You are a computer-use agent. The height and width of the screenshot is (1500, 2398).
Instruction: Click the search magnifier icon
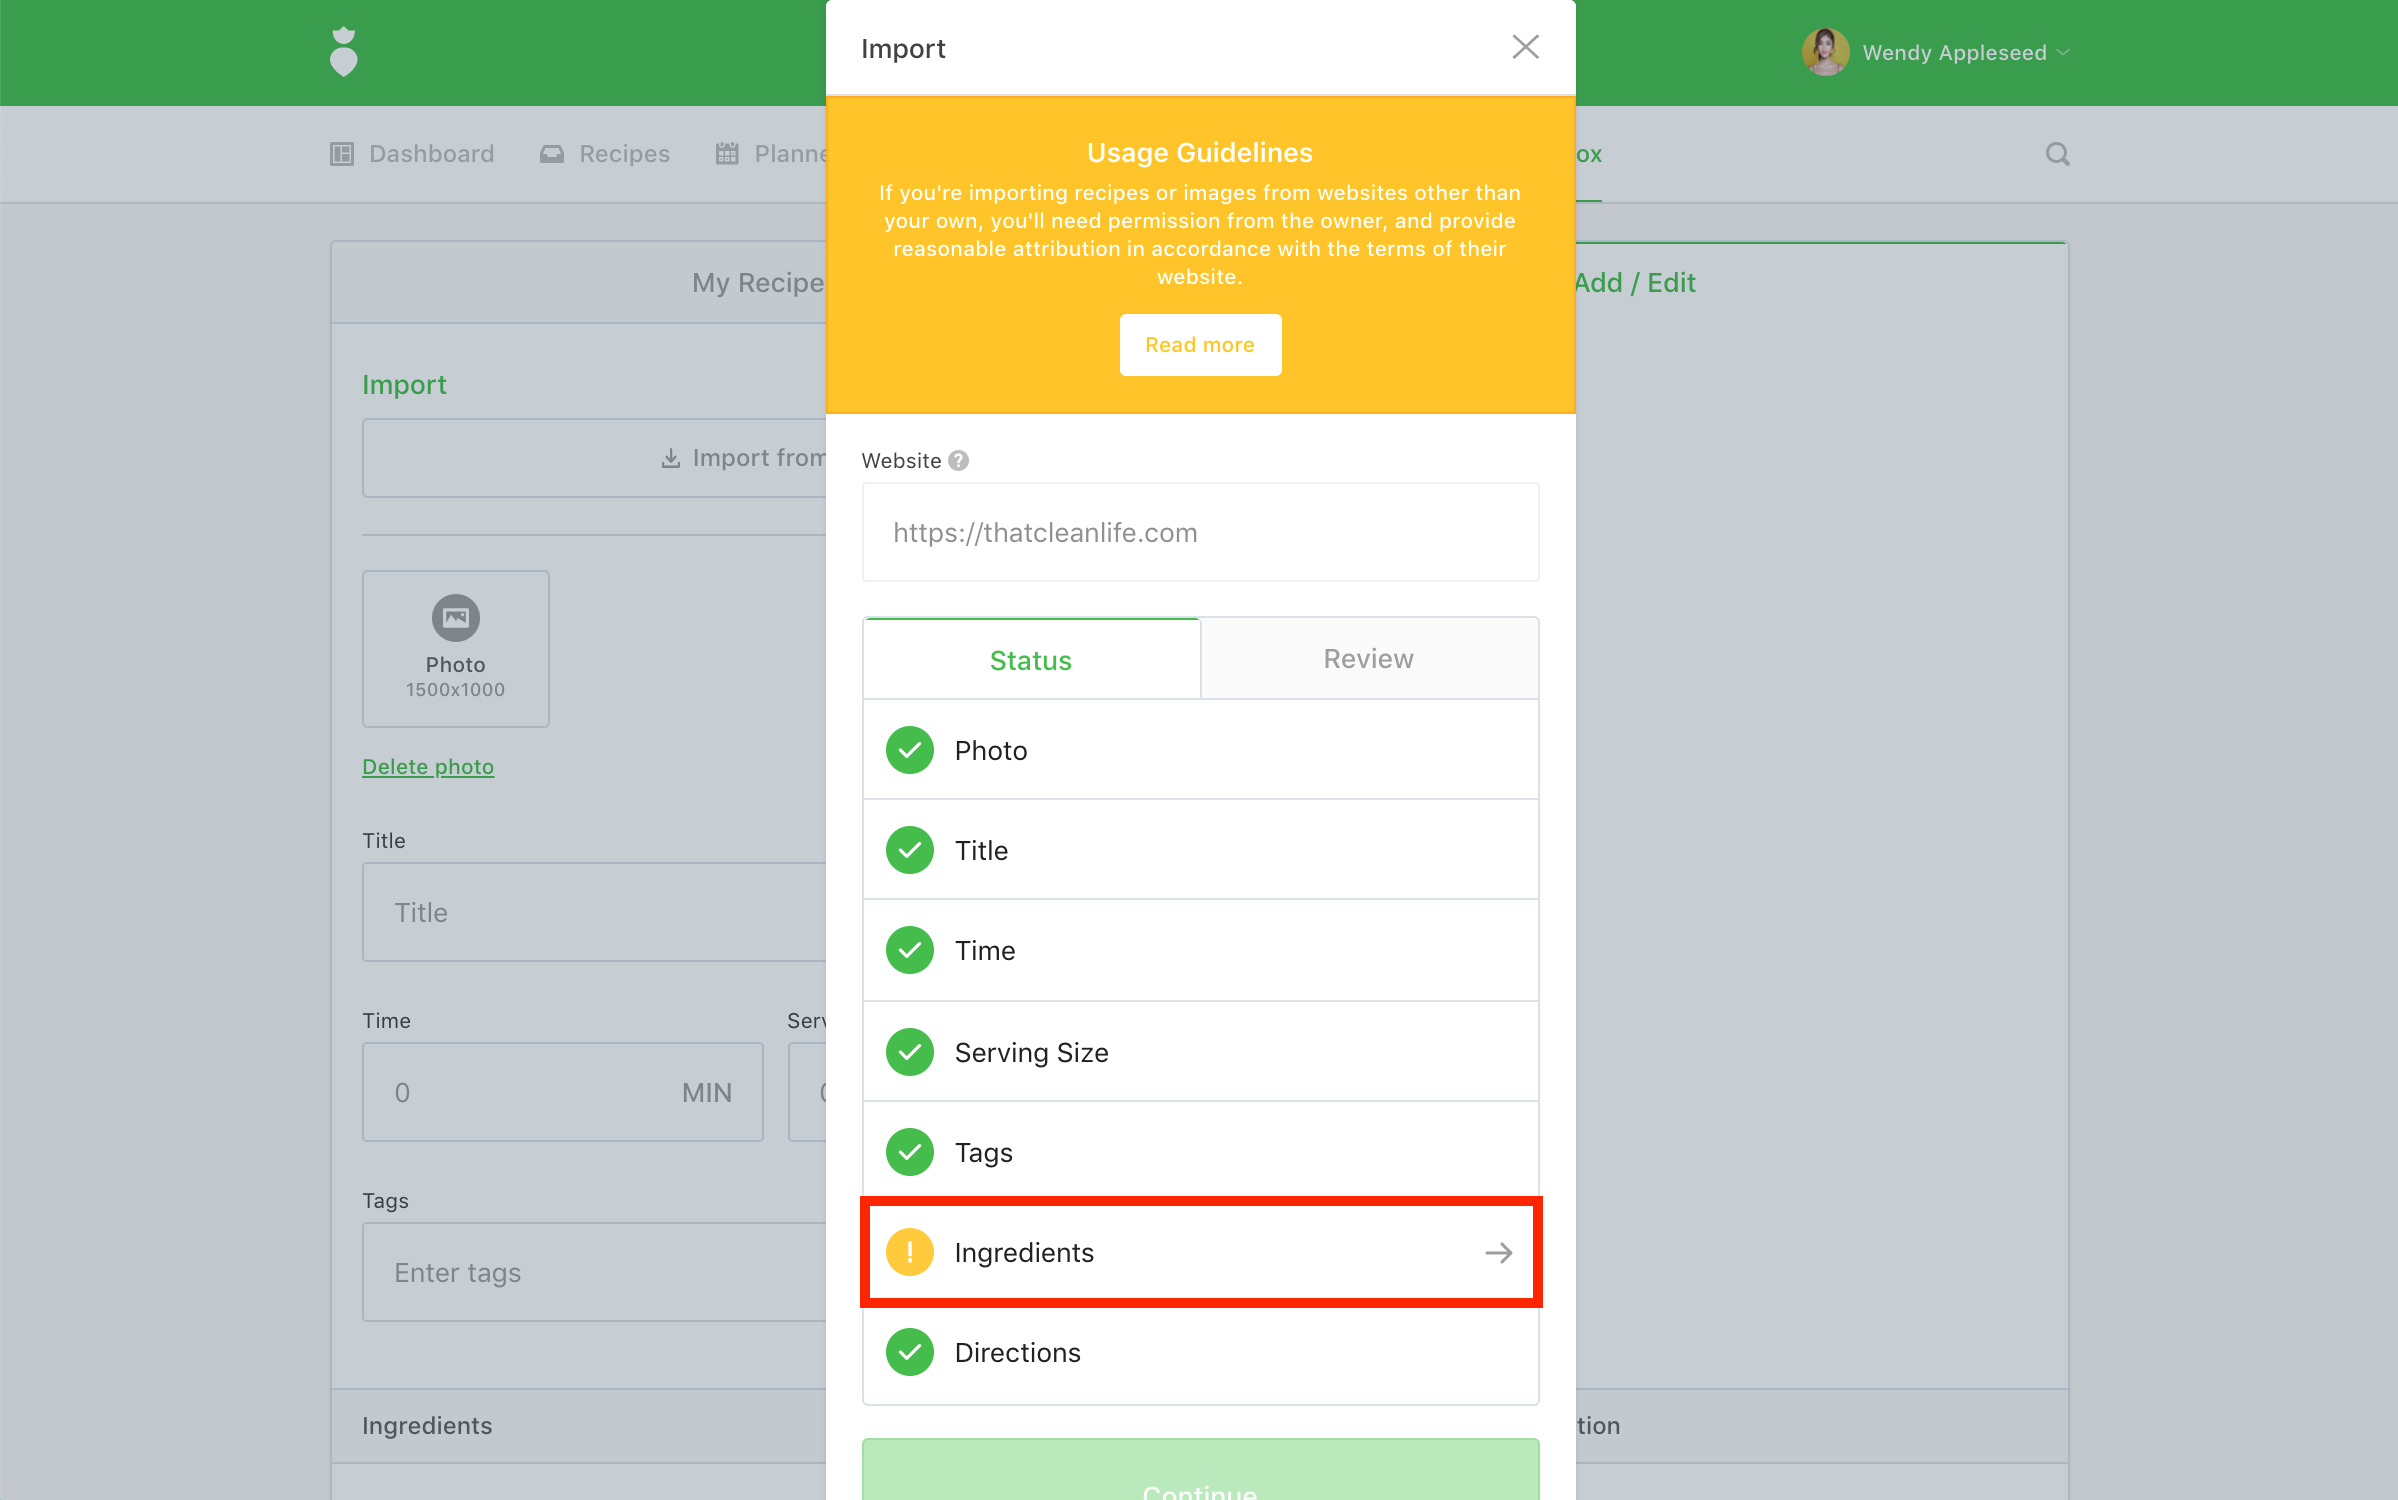click(2057, 154)
